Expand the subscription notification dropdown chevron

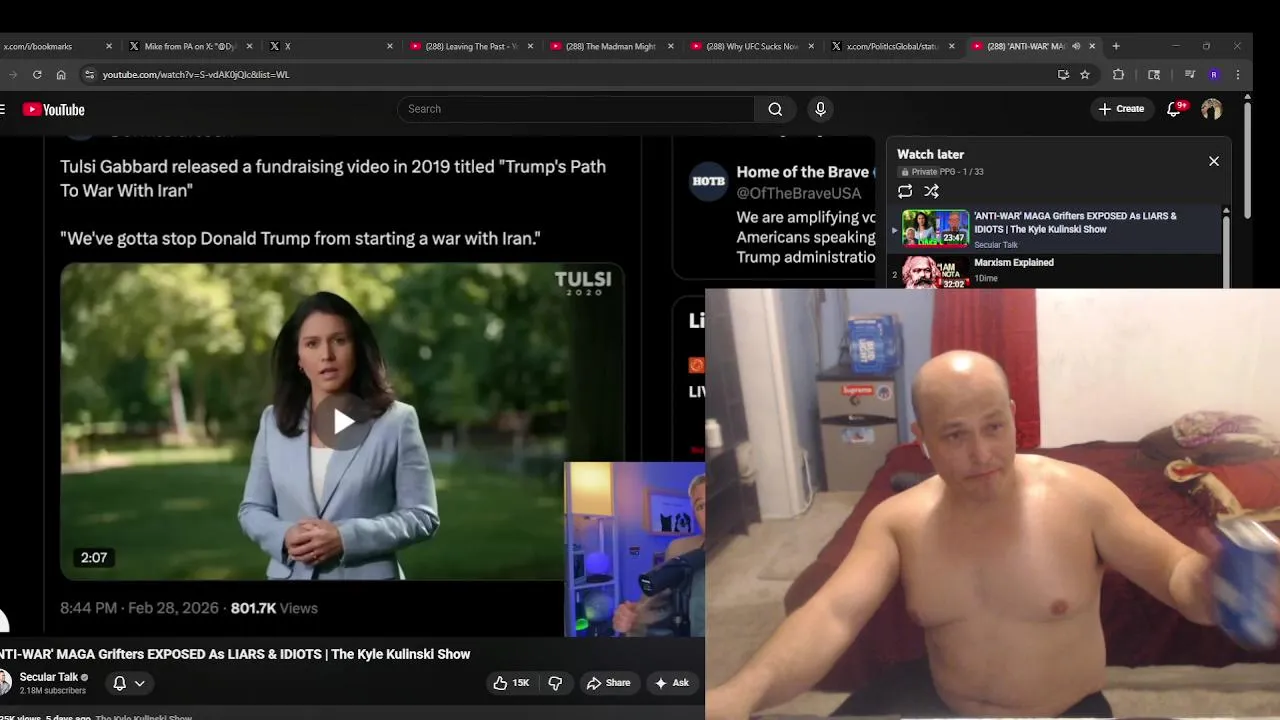pyautogui.click(x=140, y=683)
